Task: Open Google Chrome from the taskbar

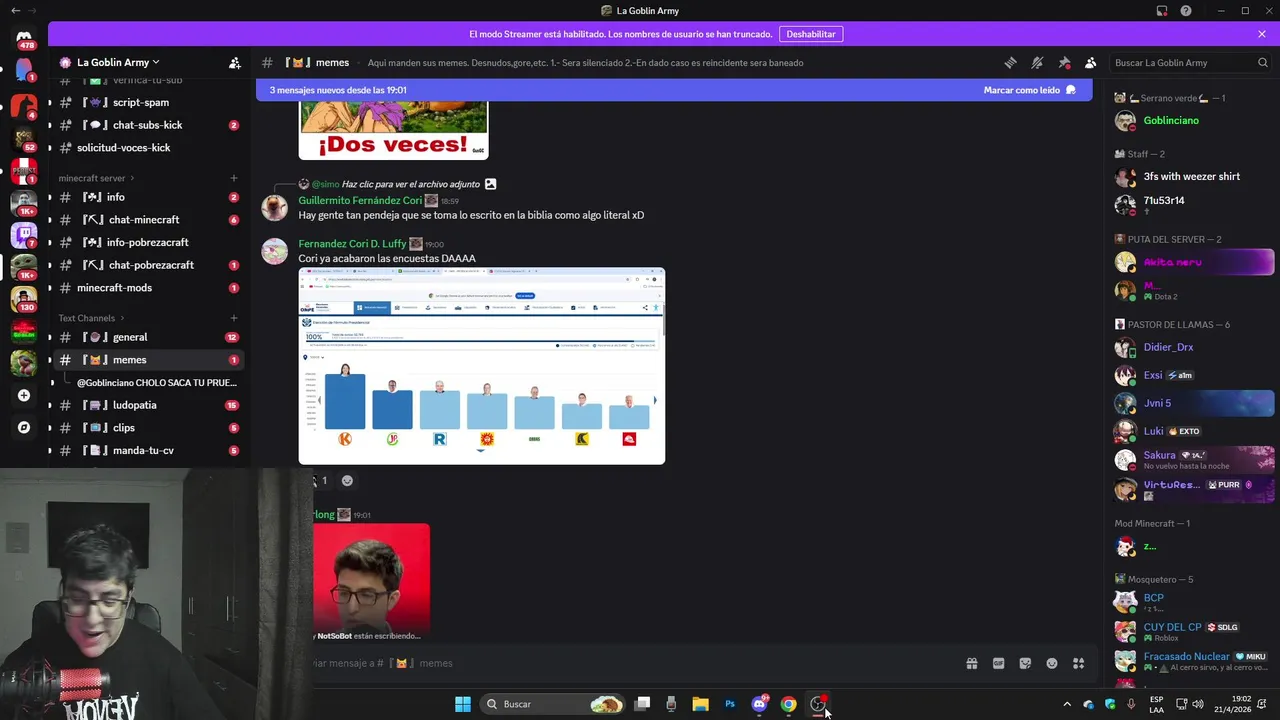Action: (x=788, y=704)
